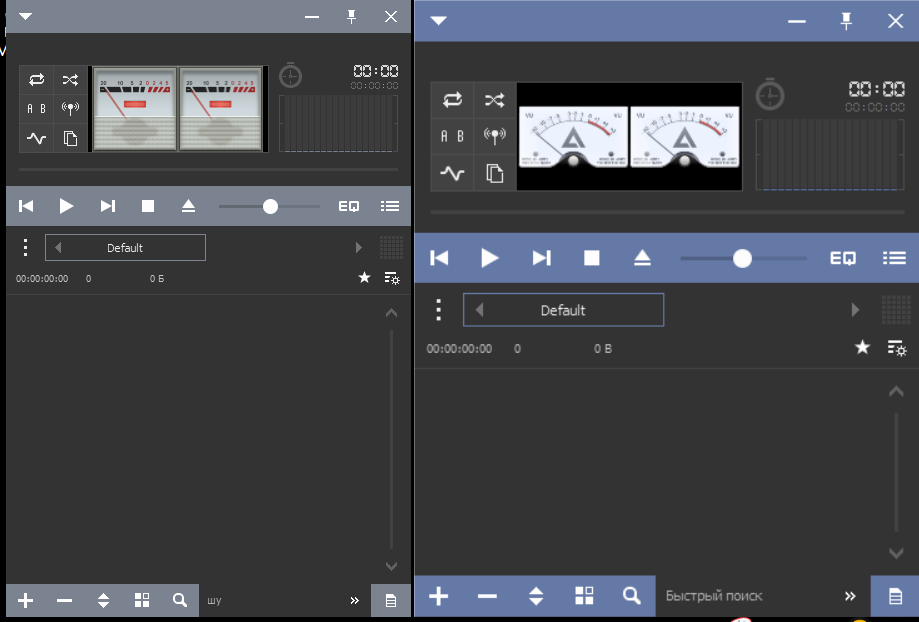
Task: Enable shuffle in the right player window
Action: click(x=495, y=100)
